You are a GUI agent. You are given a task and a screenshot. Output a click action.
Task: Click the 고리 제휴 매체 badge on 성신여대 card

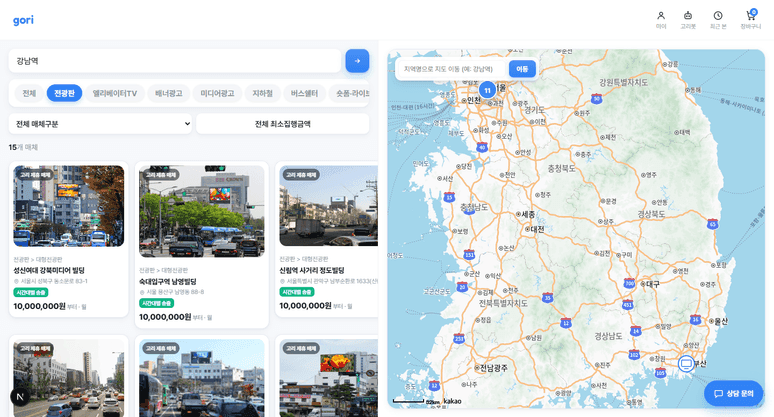point(35,175)
